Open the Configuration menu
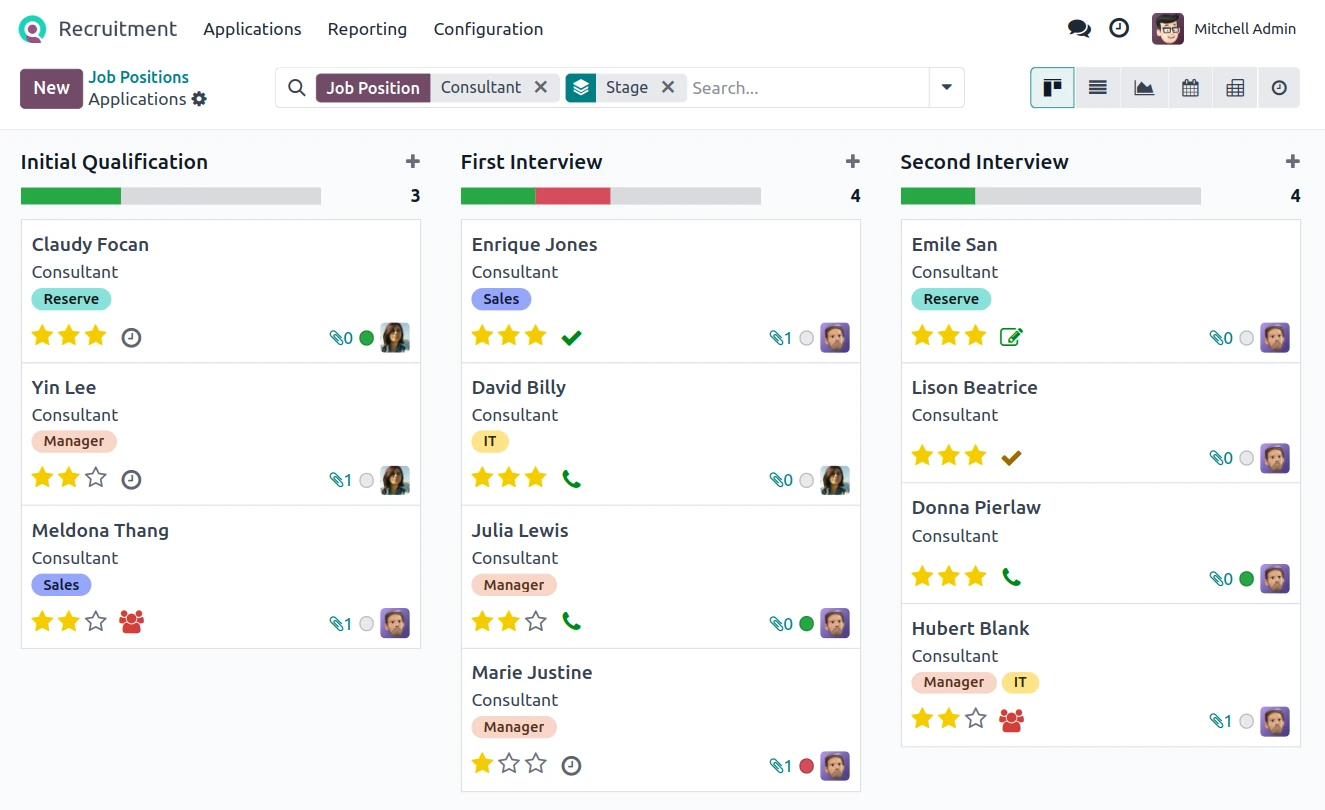The image size is (1325, 810). (x=488, y=29)
